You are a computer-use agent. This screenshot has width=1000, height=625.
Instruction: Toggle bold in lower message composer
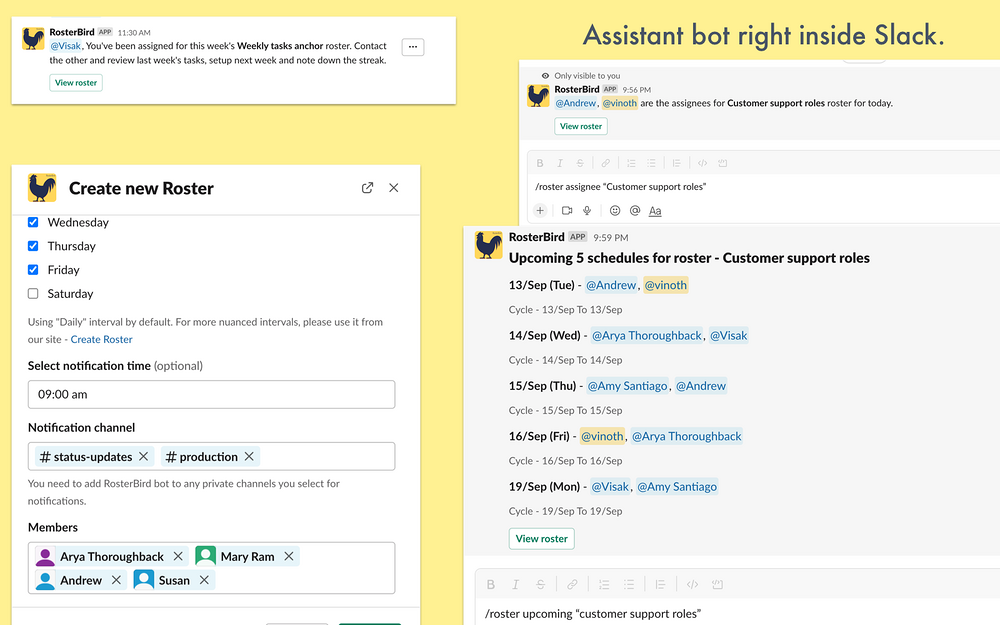(490, 584)
